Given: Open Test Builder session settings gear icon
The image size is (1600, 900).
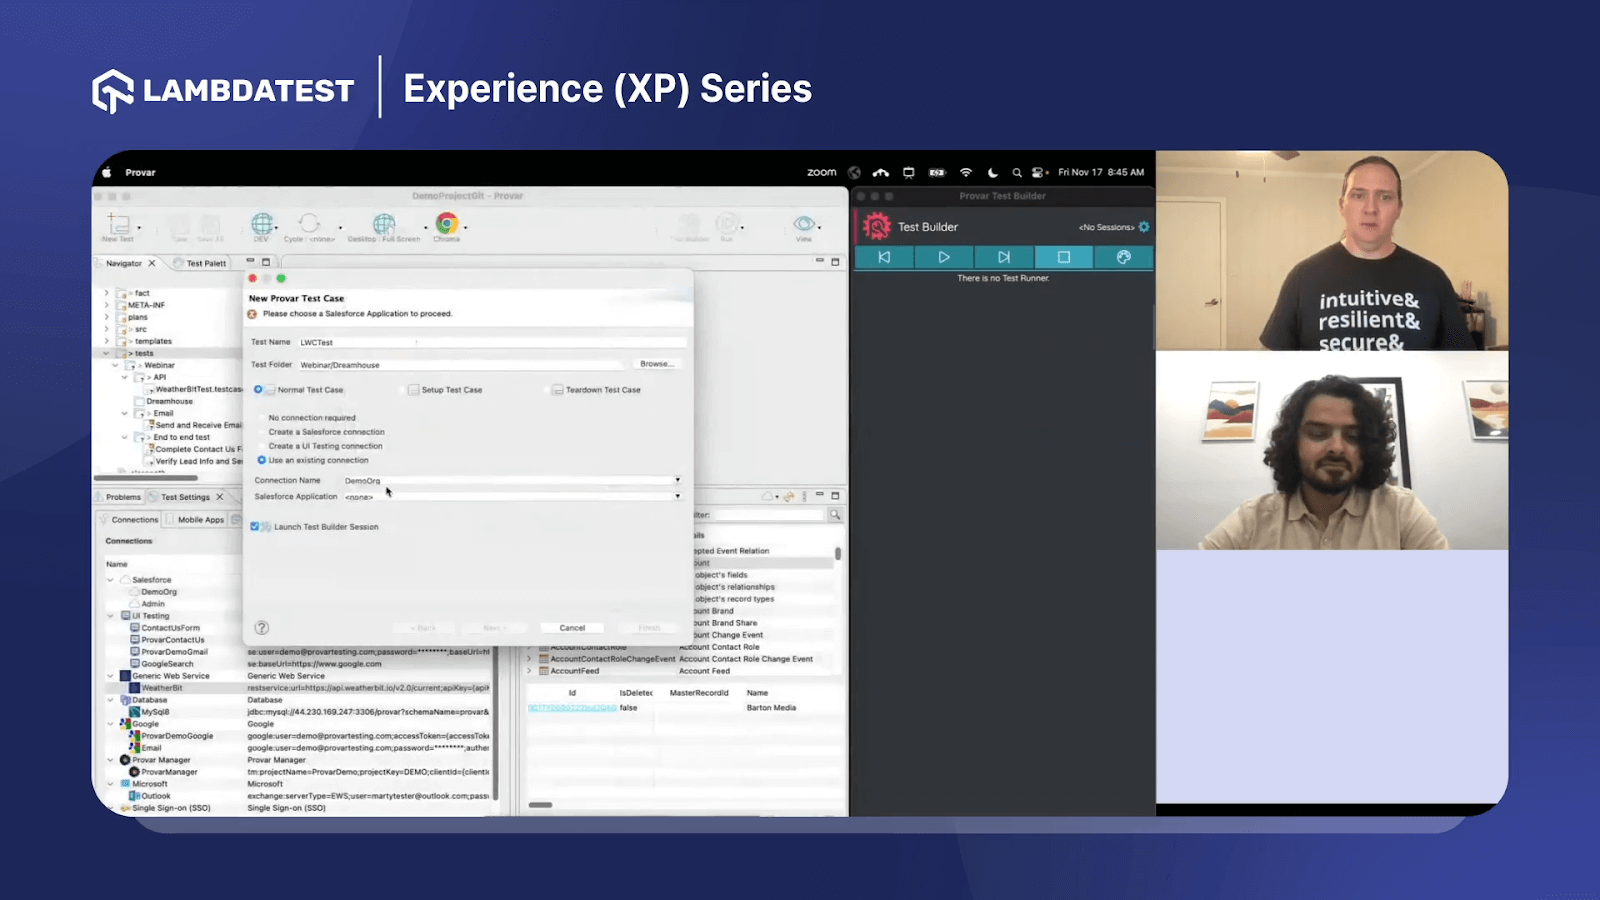Looking at the screenshot, I should tap(1143, 227).
